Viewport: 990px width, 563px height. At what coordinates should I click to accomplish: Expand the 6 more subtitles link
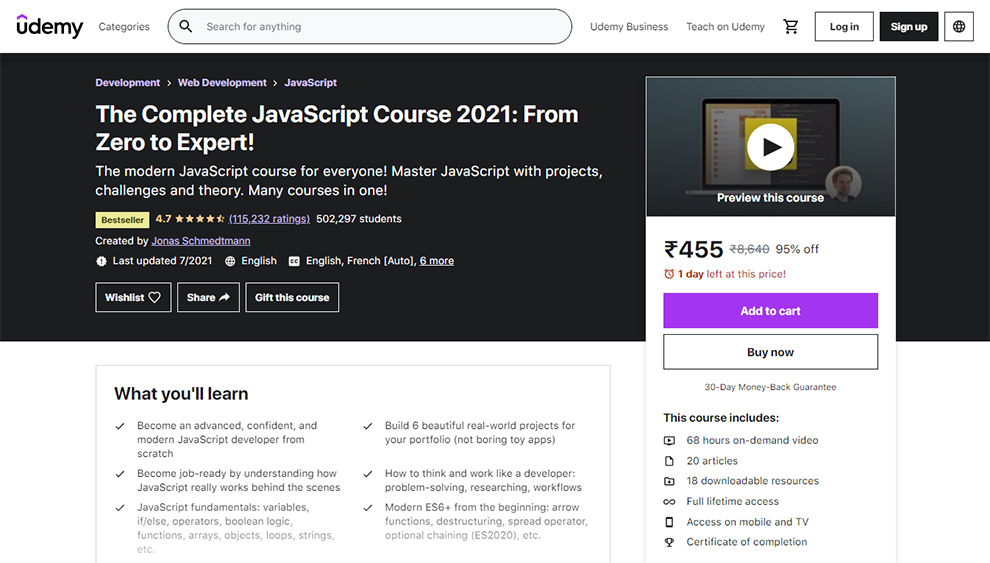pyautogui.click(x=437, y=261)
